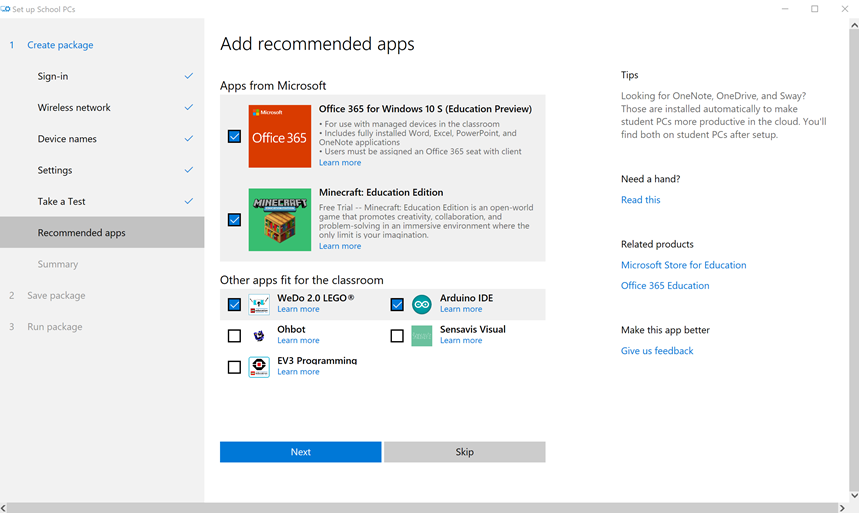Click the Run package step

point(55,326)
